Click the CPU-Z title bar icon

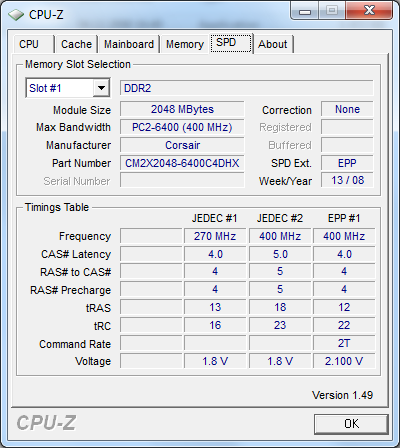(16, 14)
